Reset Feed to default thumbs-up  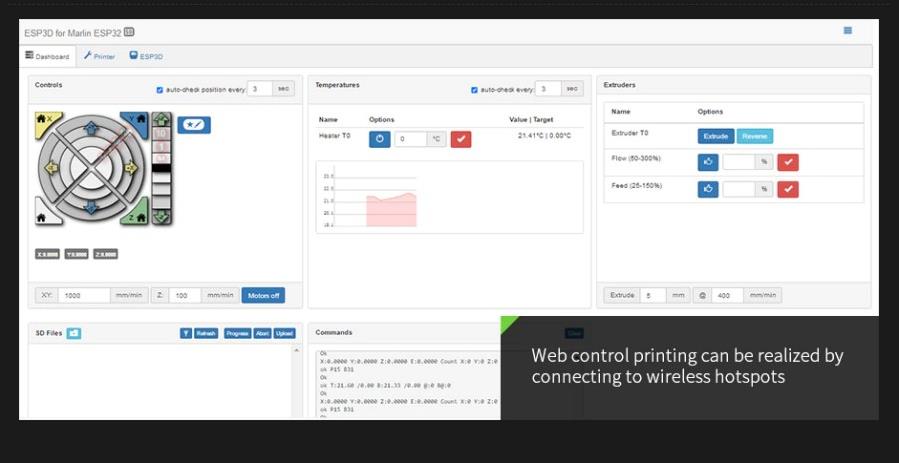pos(708,189)
